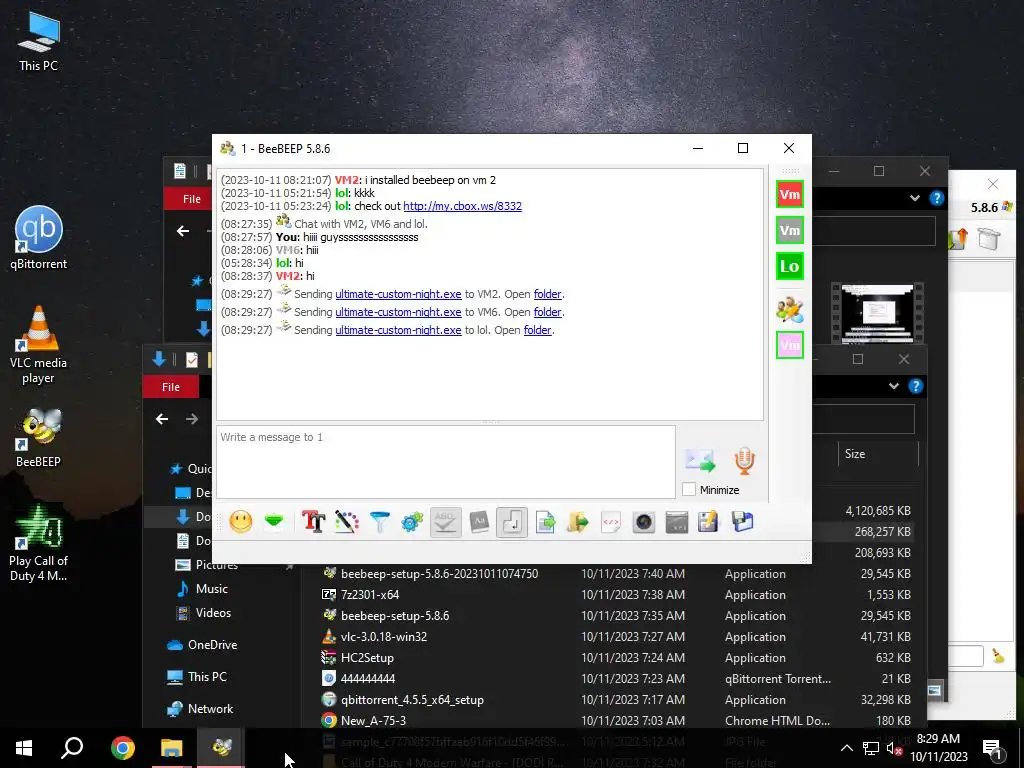Click the camera screenshot icon in toolbar
The image size is (1024, 768).
click(644, 522)
